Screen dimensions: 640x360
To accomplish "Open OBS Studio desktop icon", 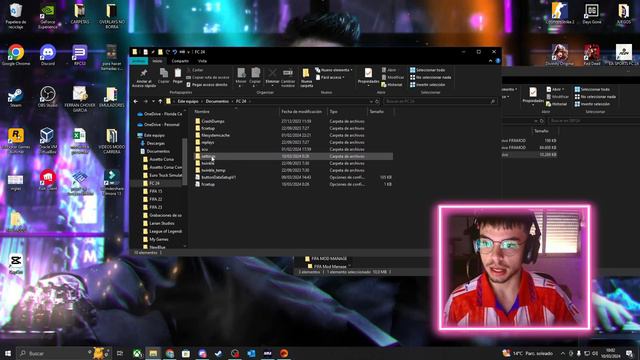I will [x=48, y=97].
